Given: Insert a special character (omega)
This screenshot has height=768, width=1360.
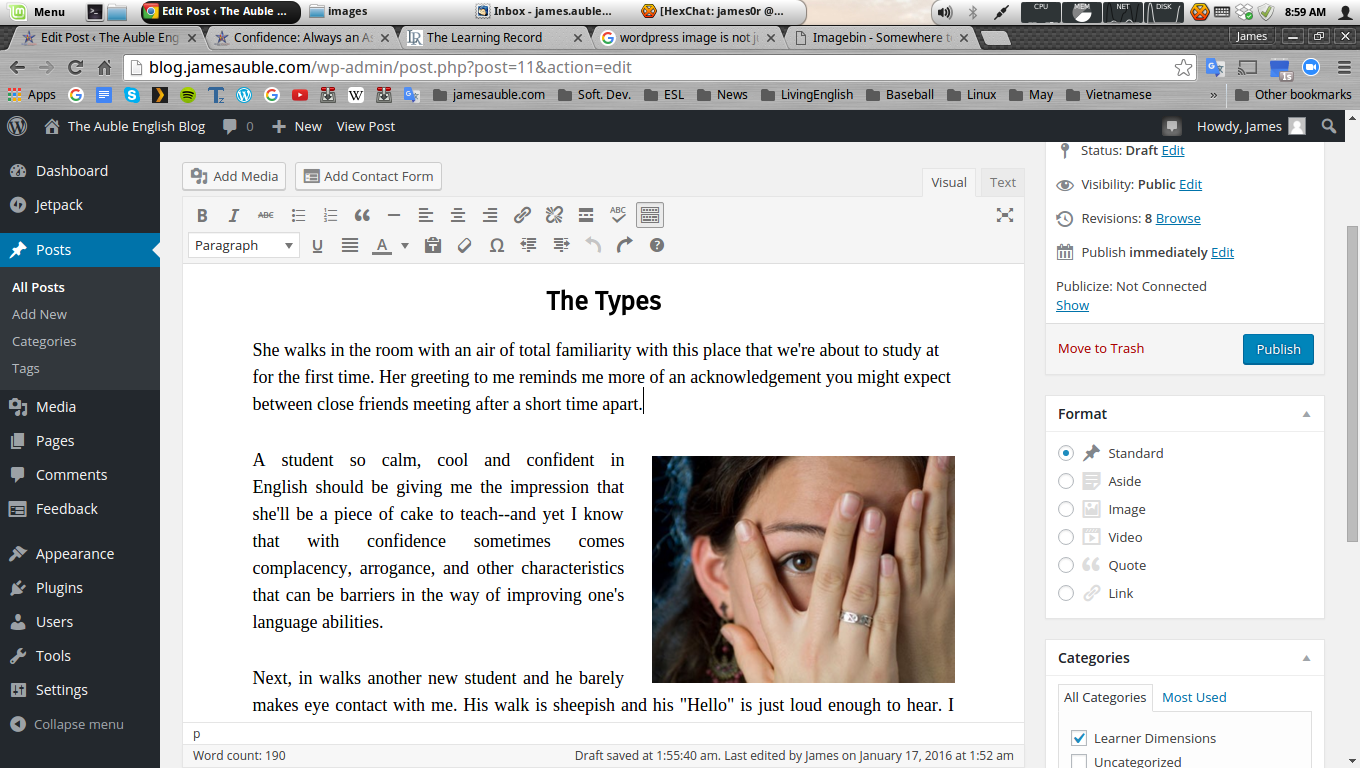Looking at the screenshot, I should coord(497,245).
